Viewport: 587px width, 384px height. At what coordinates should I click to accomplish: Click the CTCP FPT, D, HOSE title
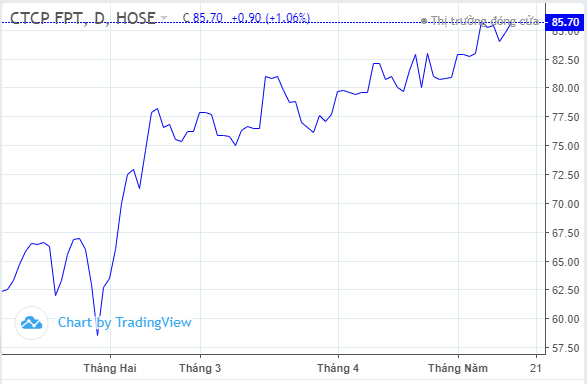coord(83,18)
